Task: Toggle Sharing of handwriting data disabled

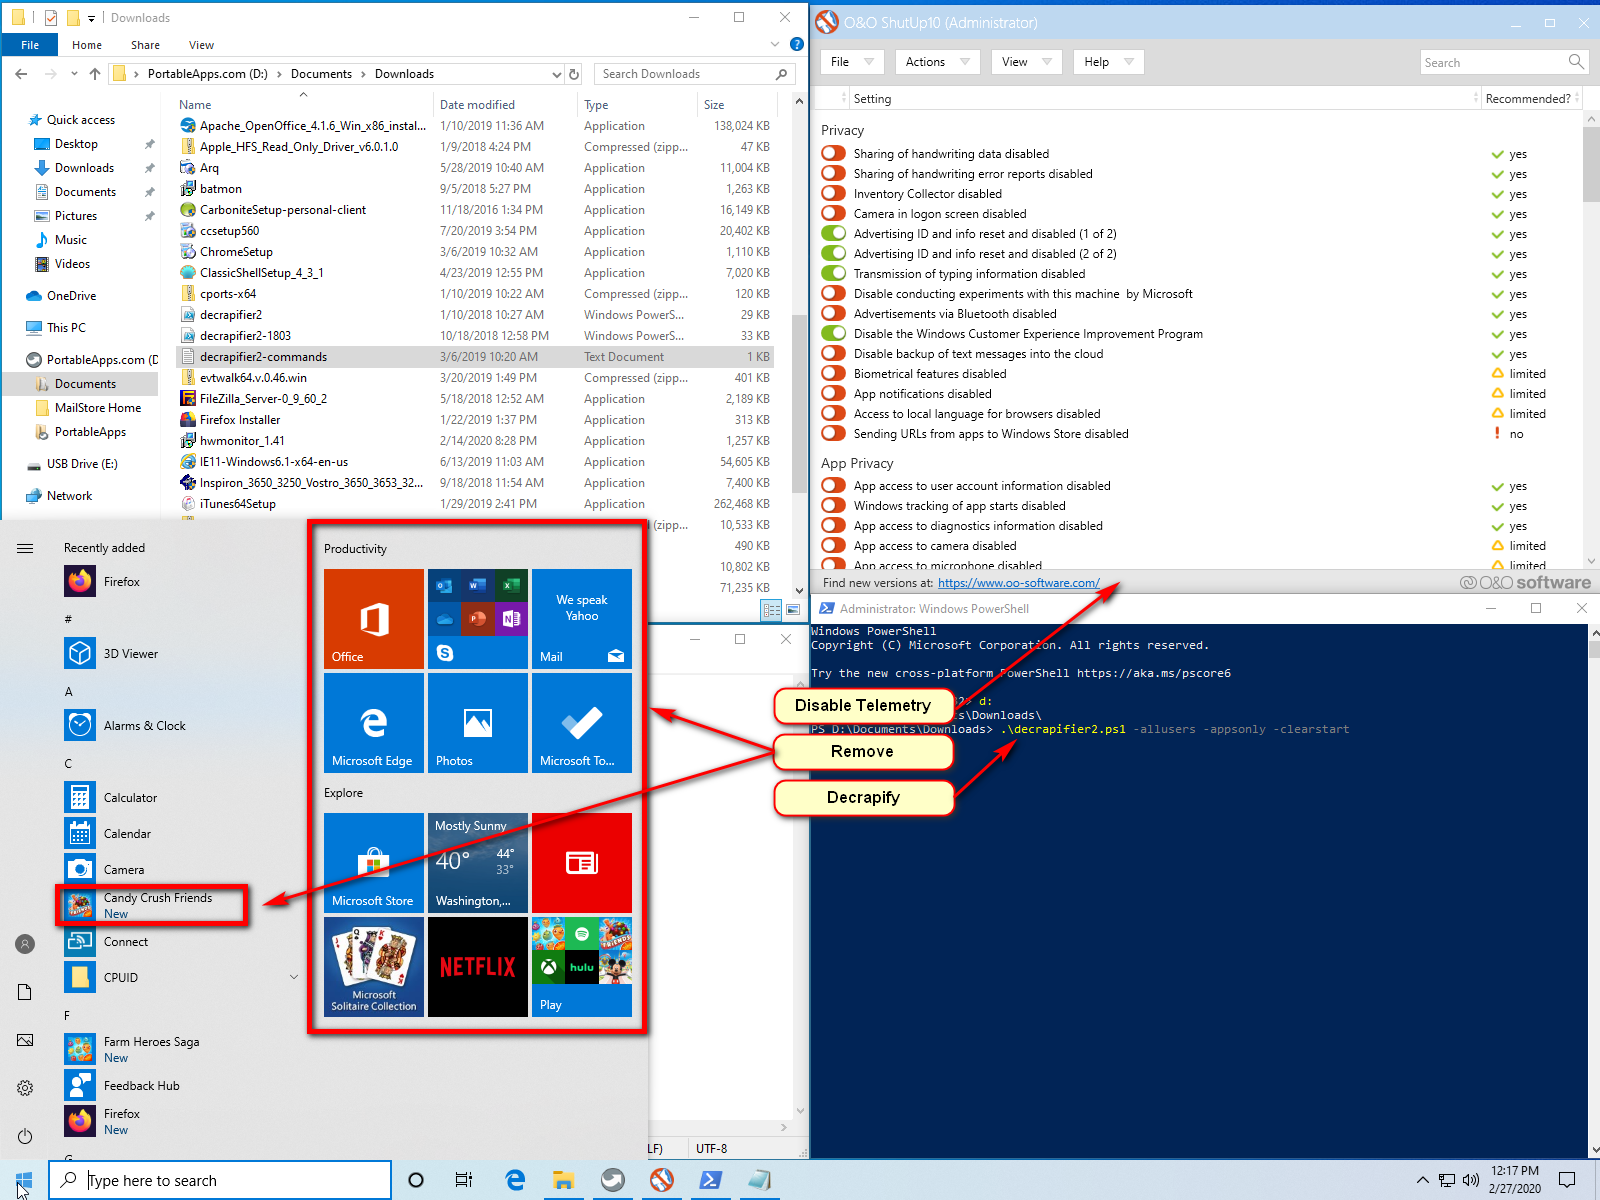Action: 833,154
